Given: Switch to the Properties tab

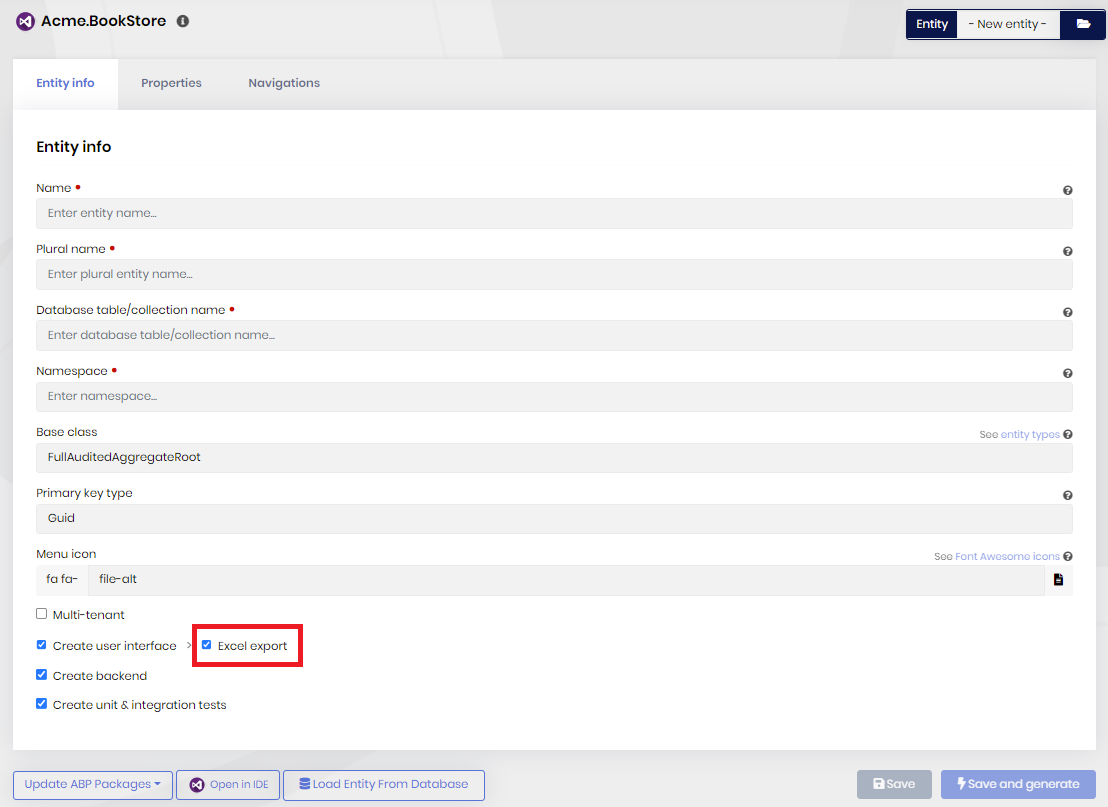Looking at the screenshot, I should pyautogui.click(x=171, y=83).
